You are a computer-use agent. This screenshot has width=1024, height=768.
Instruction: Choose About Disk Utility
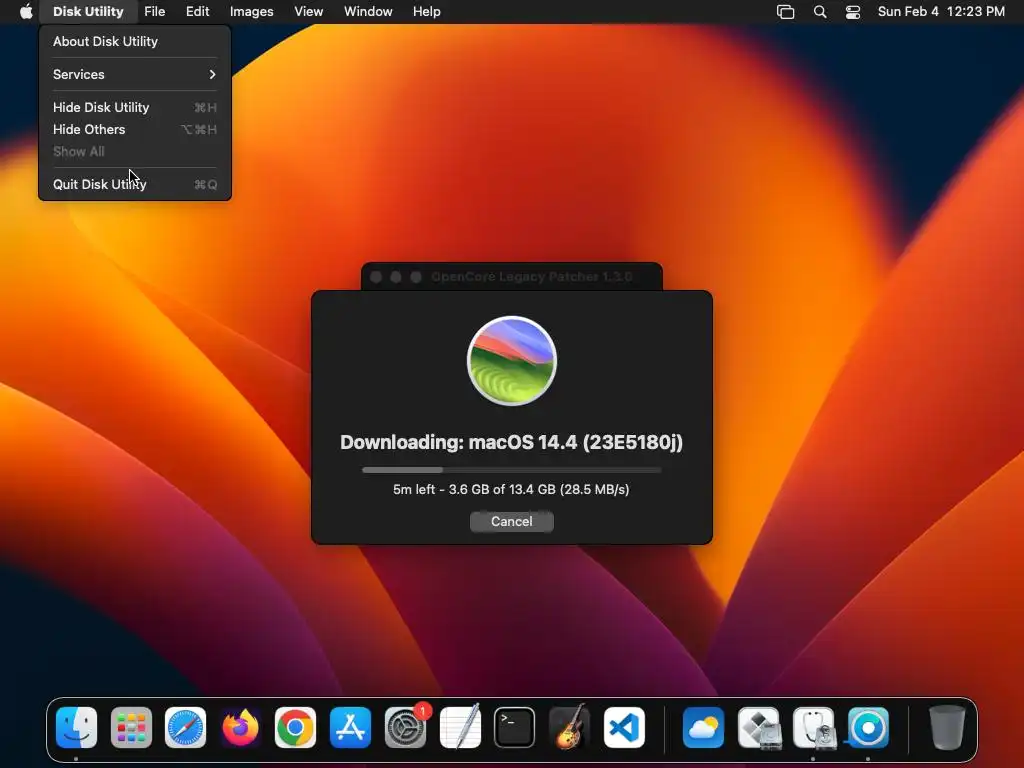tap(135, 41)
